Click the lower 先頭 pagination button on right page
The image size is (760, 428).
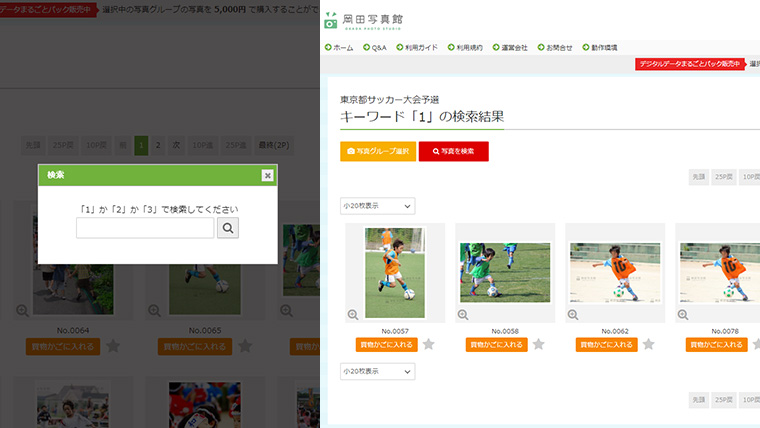pos(698,400)
